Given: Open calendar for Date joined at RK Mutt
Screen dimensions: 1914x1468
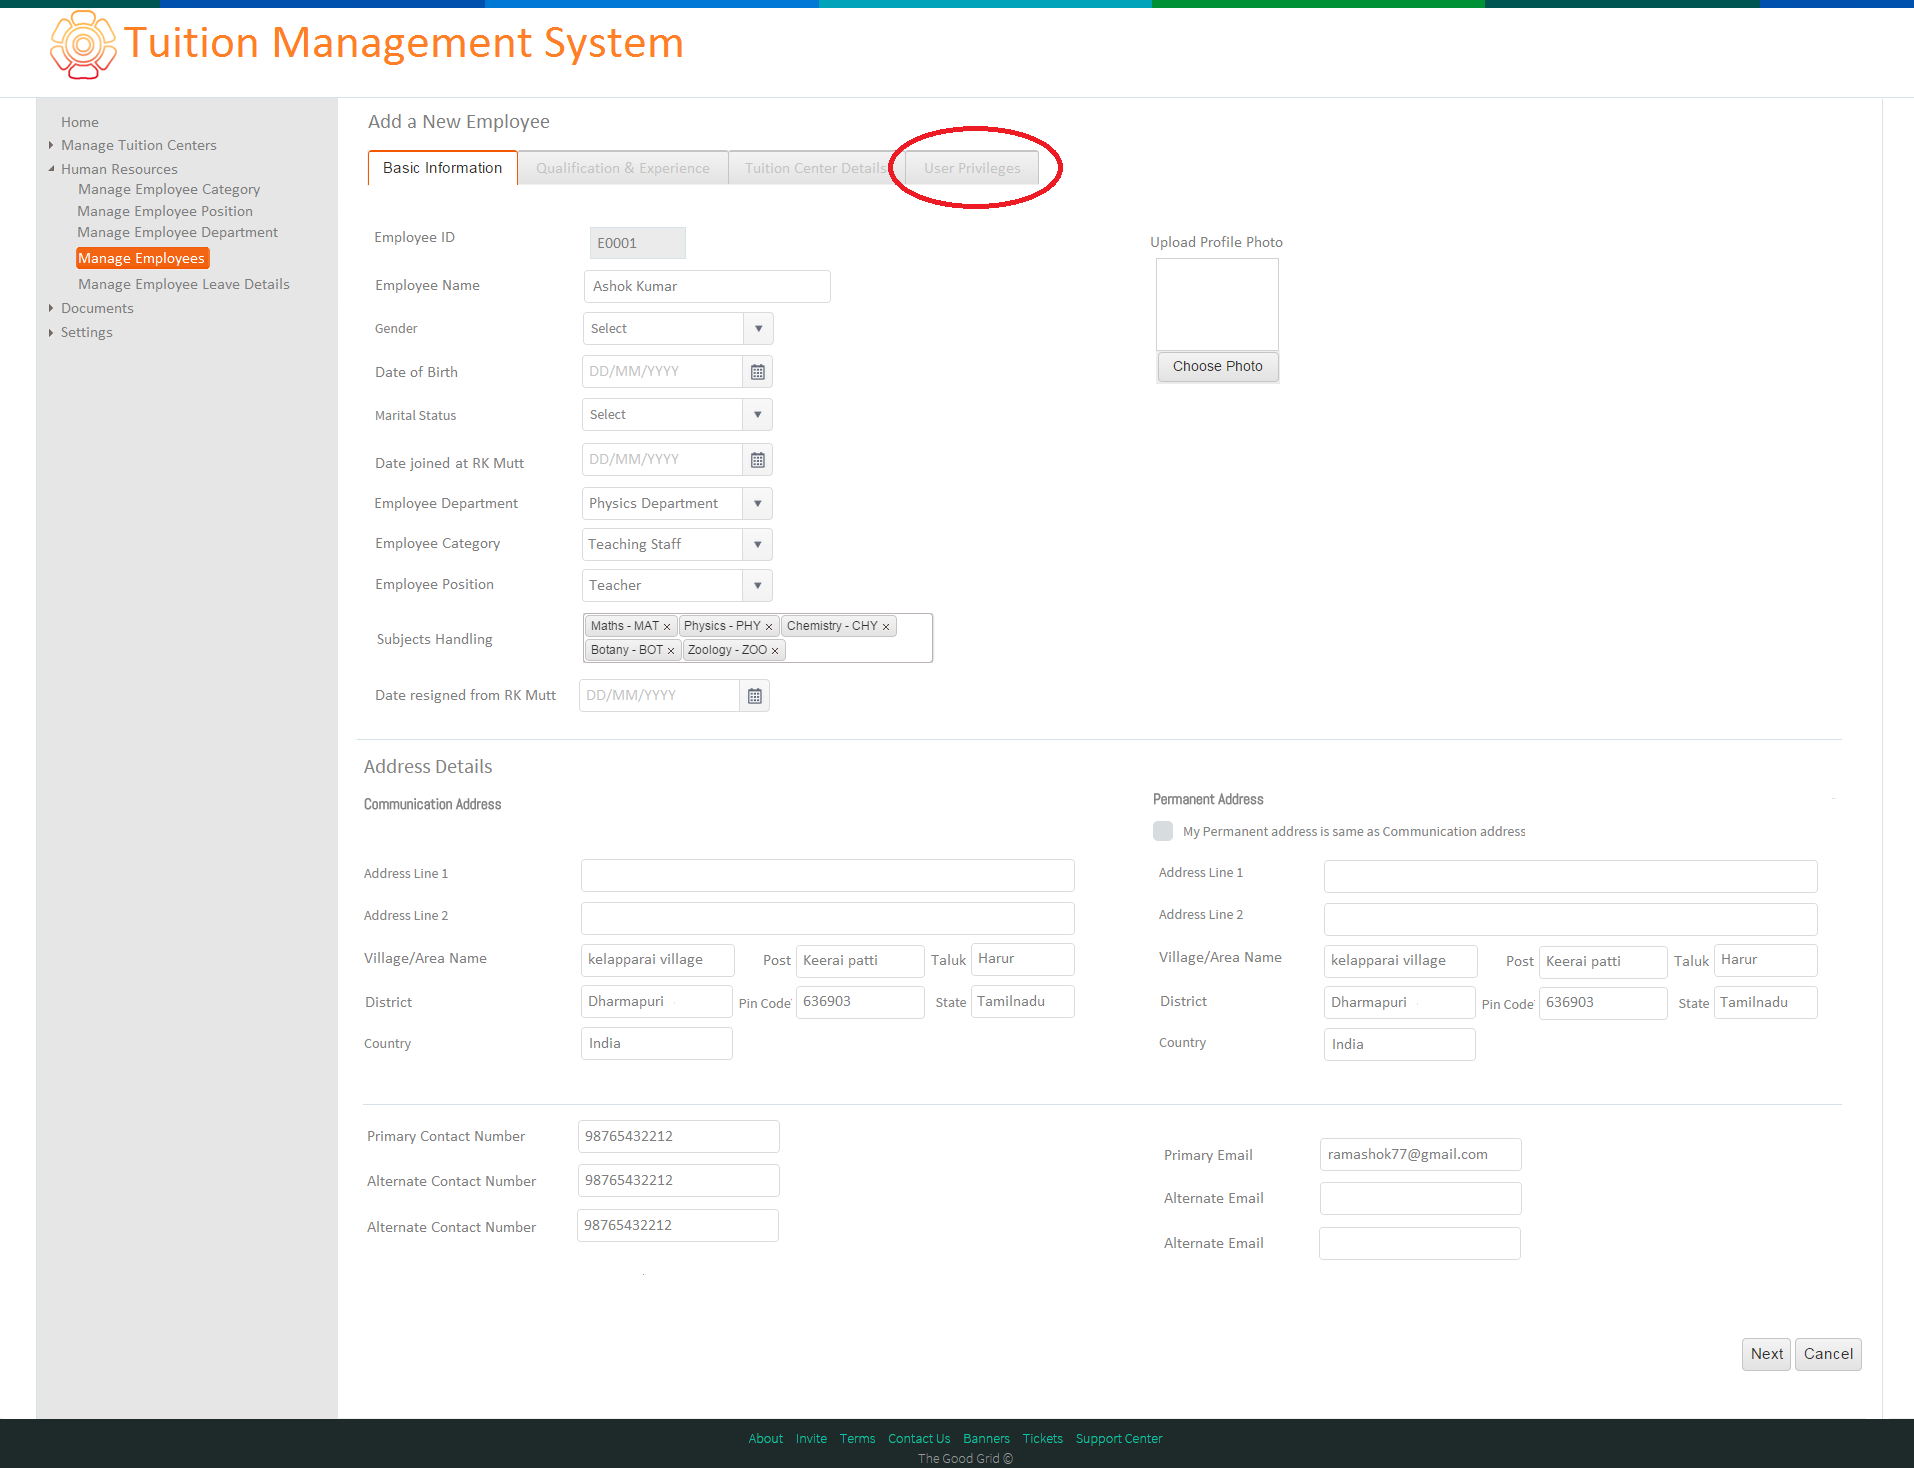Looking at the screenshot, I should (758, 460).
